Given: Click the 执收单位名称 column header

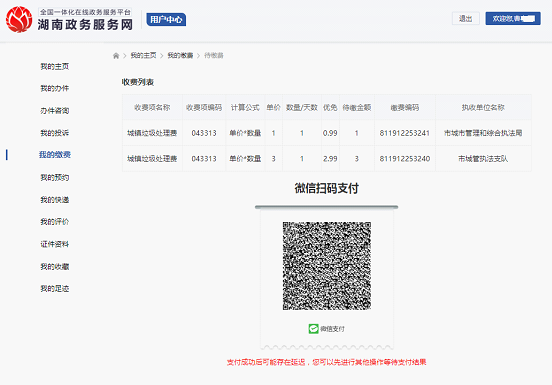Looking at the screenshot, I should (483, 107).
